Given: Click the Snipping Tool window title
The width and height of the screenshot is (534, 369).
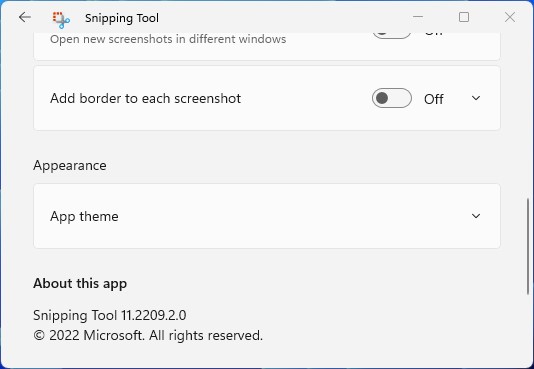Looking at the screenshot, I should [x=122, y=18].
